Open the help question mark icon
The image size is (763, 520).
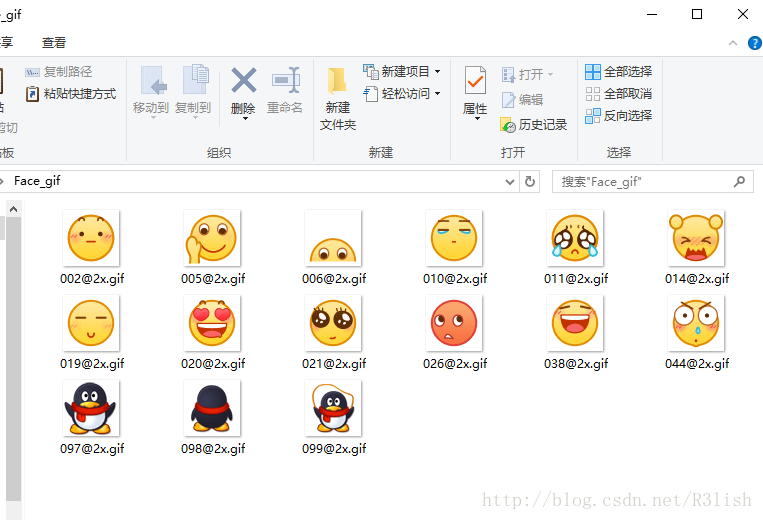coord(755,43)
